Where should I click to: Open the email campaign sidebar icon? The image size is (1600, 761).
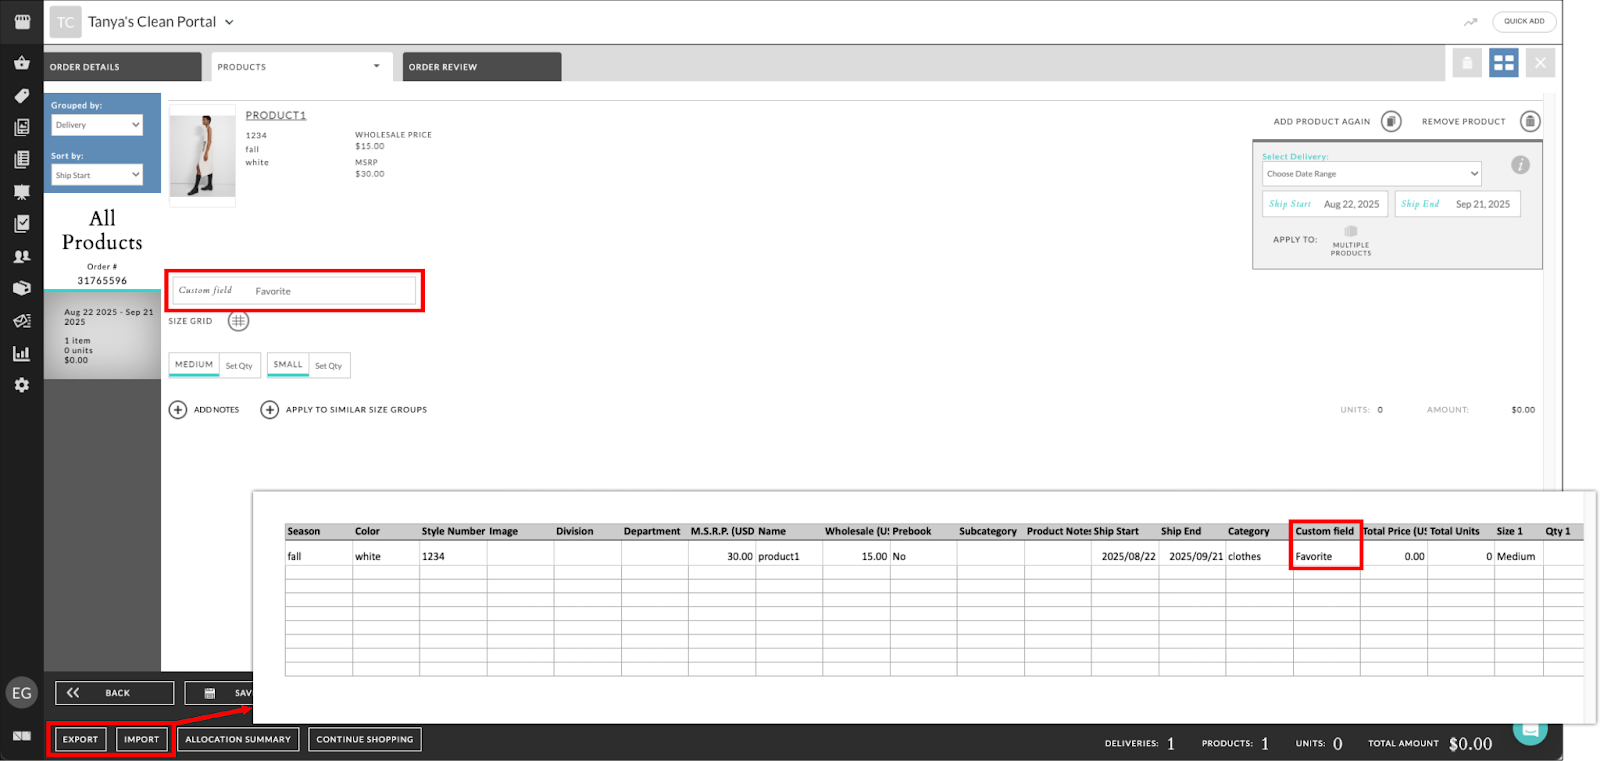point(22,321)
